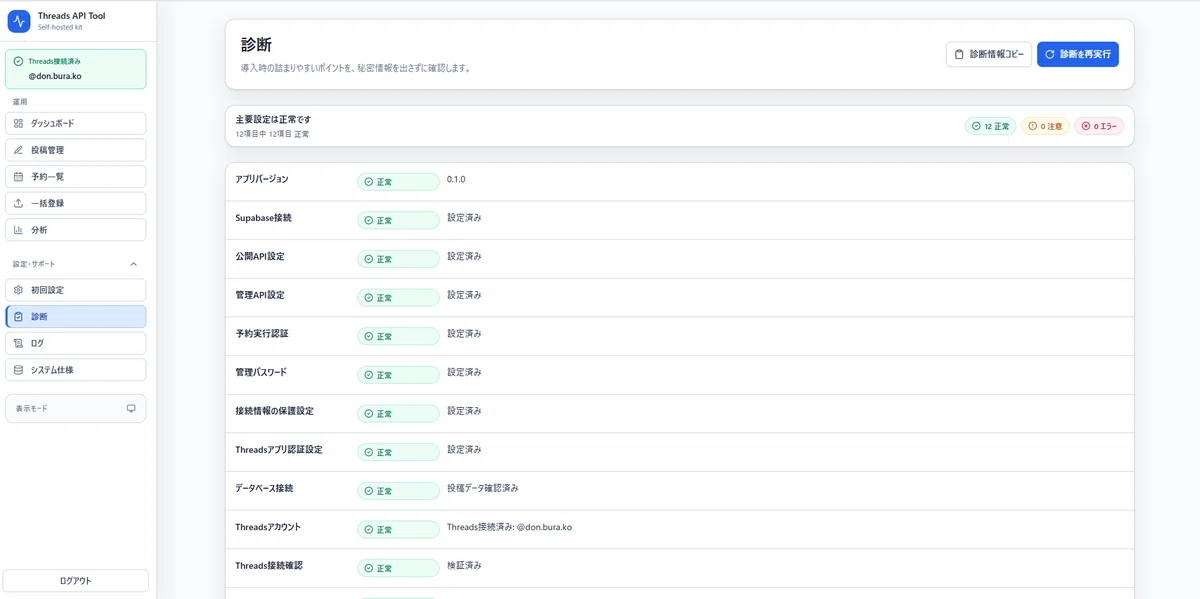Click the Threads接続済み: @don.bura.ko text

(509, 527)
